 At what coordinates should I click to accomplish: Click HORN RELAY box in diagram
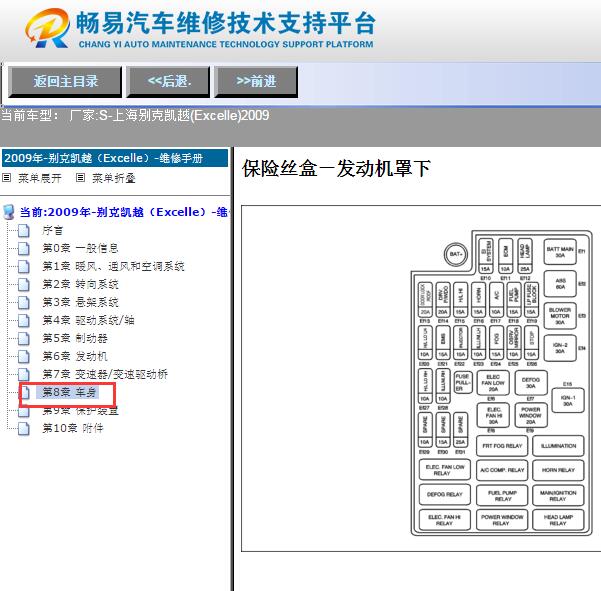558,470
